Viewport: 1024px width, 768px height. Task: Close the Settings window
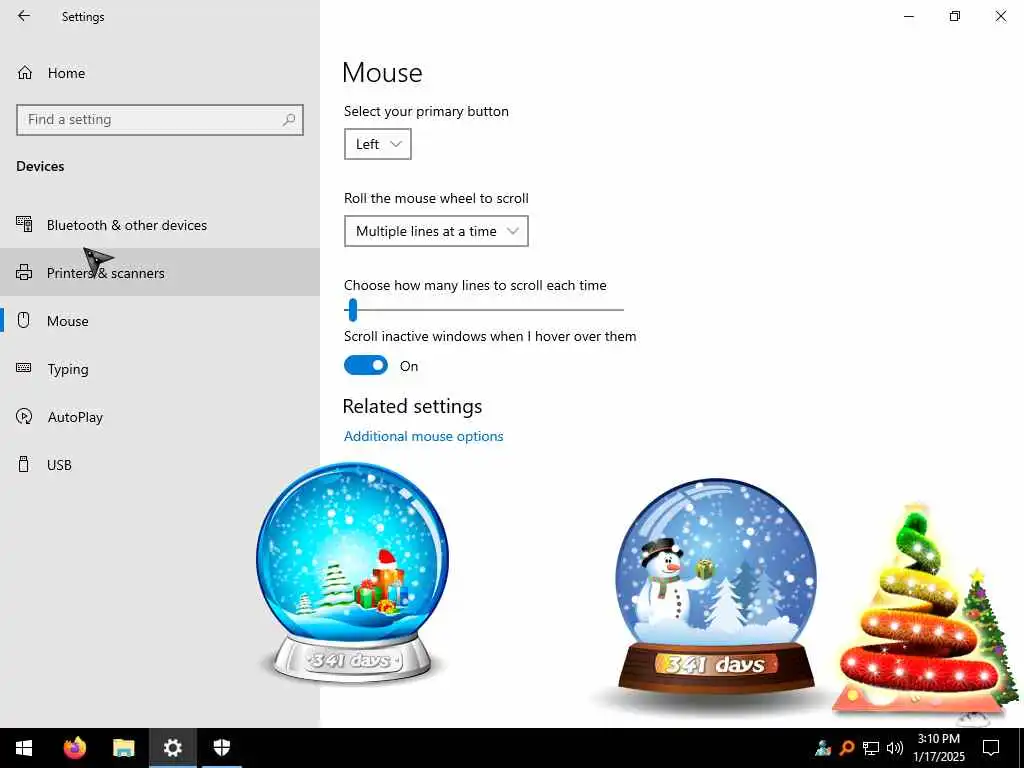[x=1000, y=16]
